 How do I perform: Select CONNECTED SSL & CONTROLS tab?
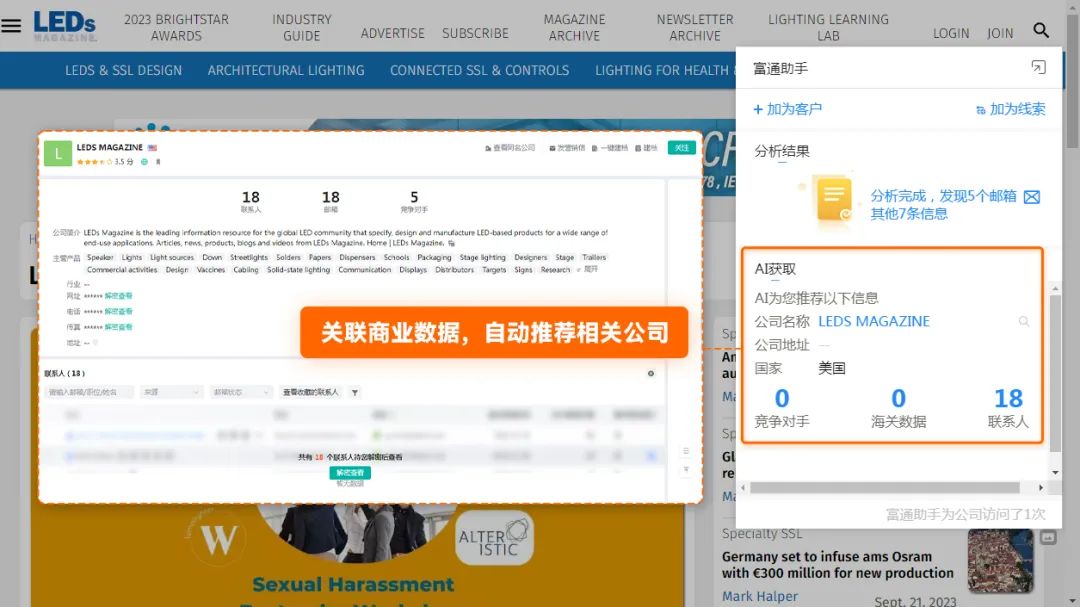pyautogui.click(x=479, y=70)
